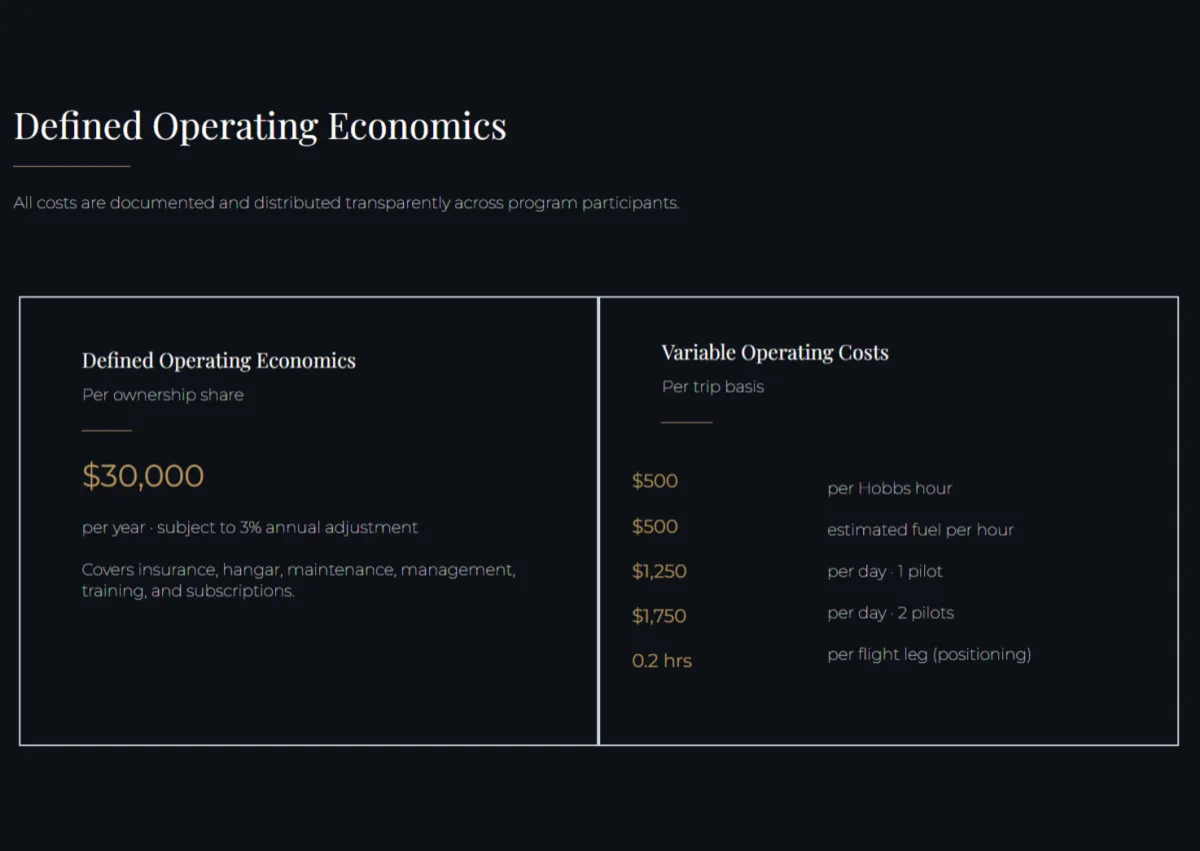Click the $1,750 daily rate

[x=659, y=616]
